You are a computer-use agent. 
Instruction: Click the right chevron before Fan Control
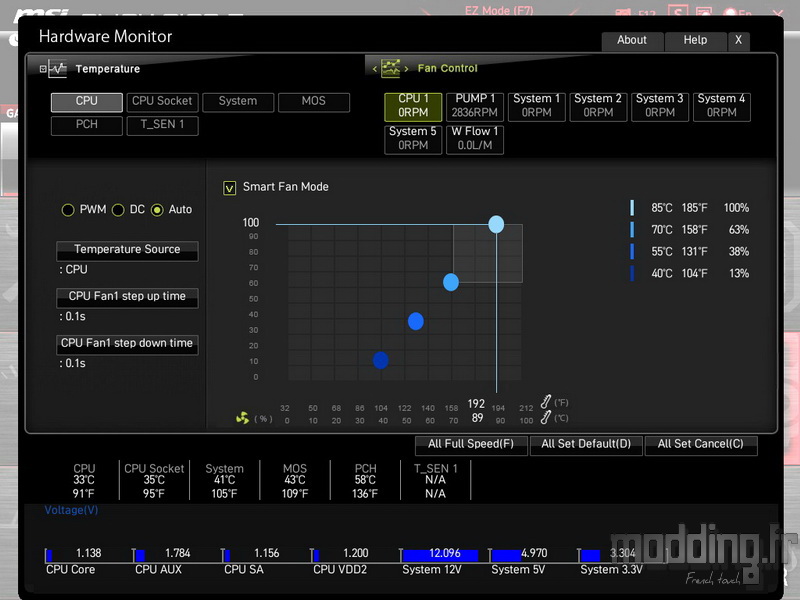pos(407,69)
